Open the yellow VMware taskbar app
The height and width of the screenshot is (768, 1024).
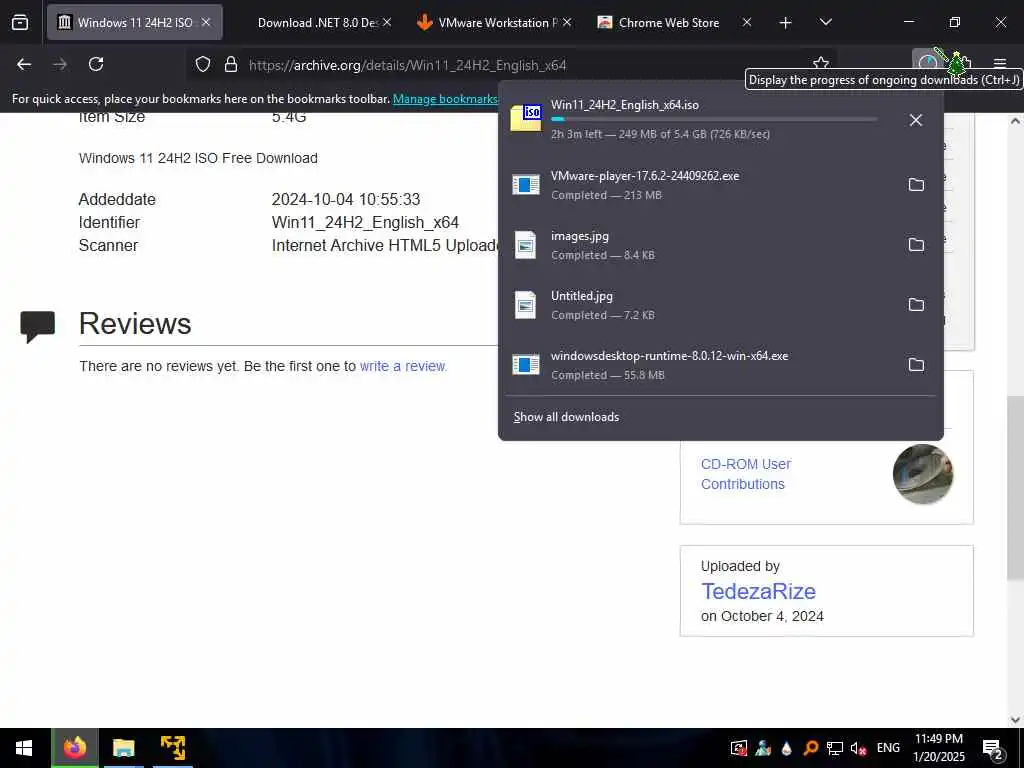172,748
